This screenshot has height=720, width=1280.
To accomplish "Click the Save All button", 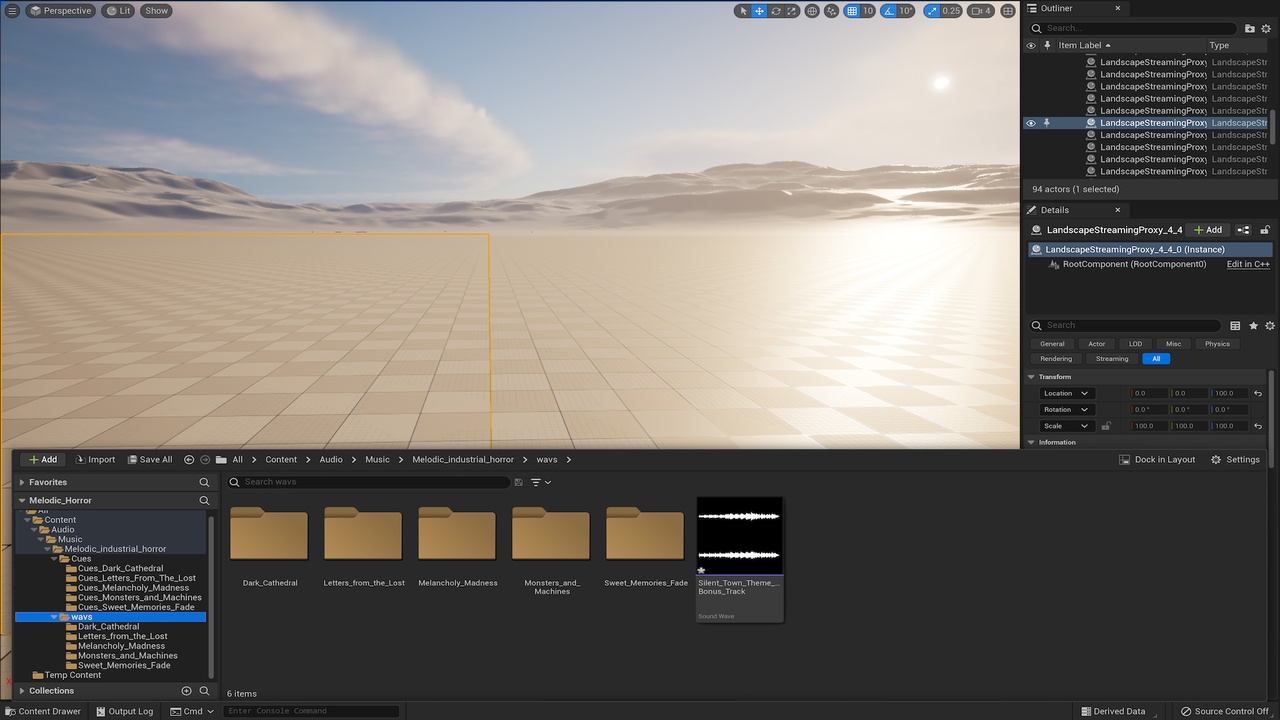I will [150, 459].
